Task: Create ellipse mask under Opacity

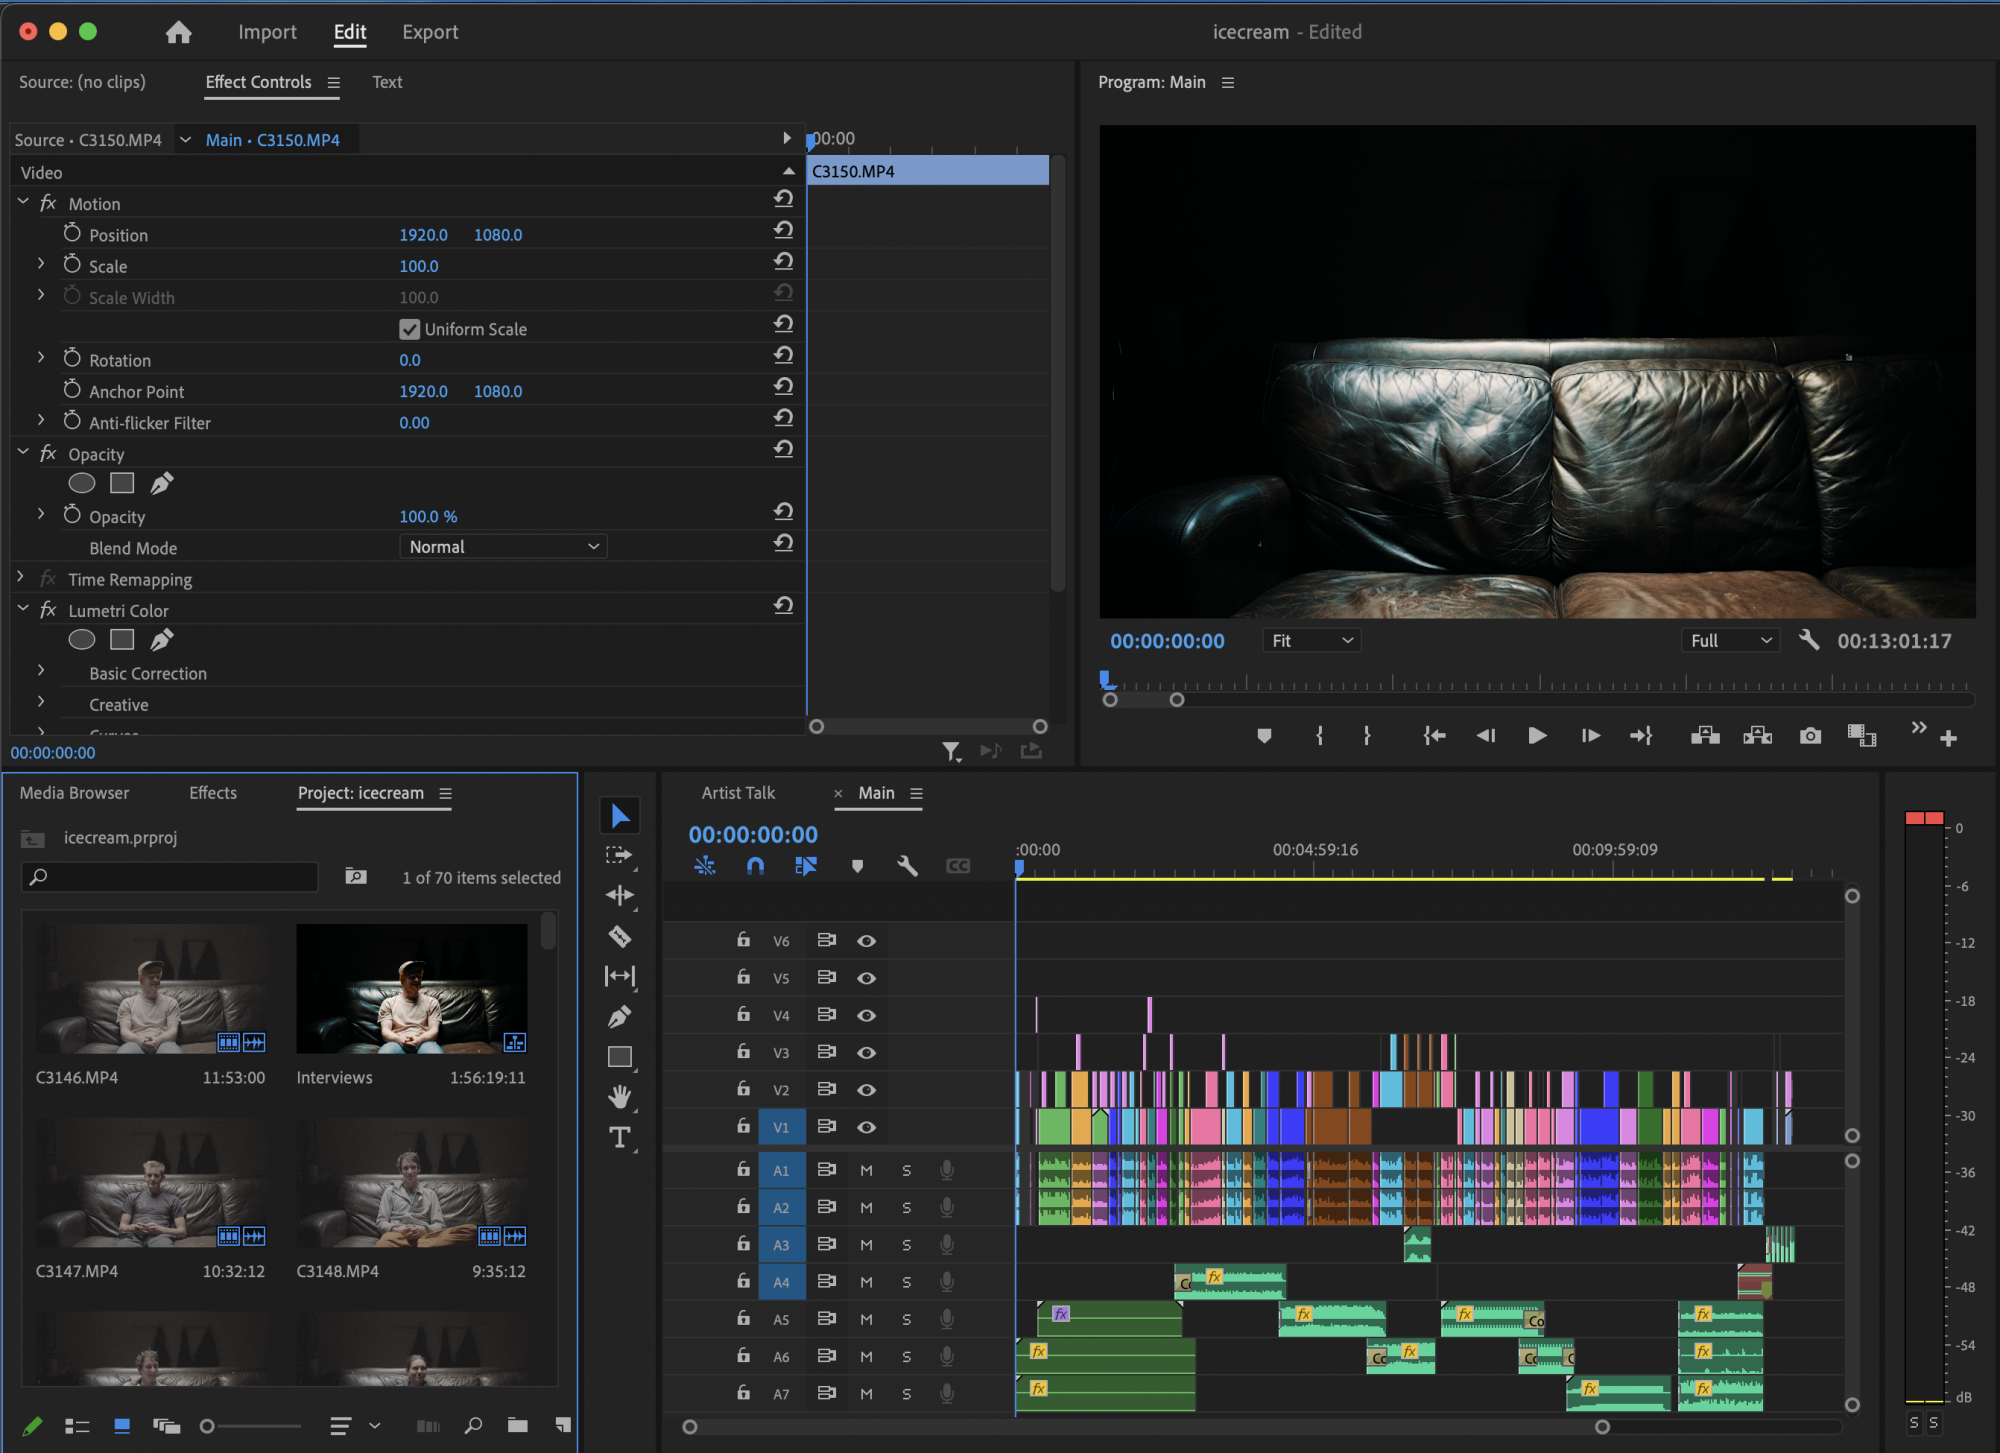Action: pos(82,483)
